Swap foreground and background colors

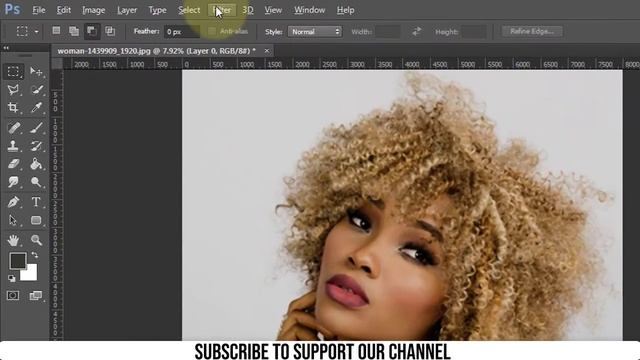pyautogui.click(x=35, y=256)
